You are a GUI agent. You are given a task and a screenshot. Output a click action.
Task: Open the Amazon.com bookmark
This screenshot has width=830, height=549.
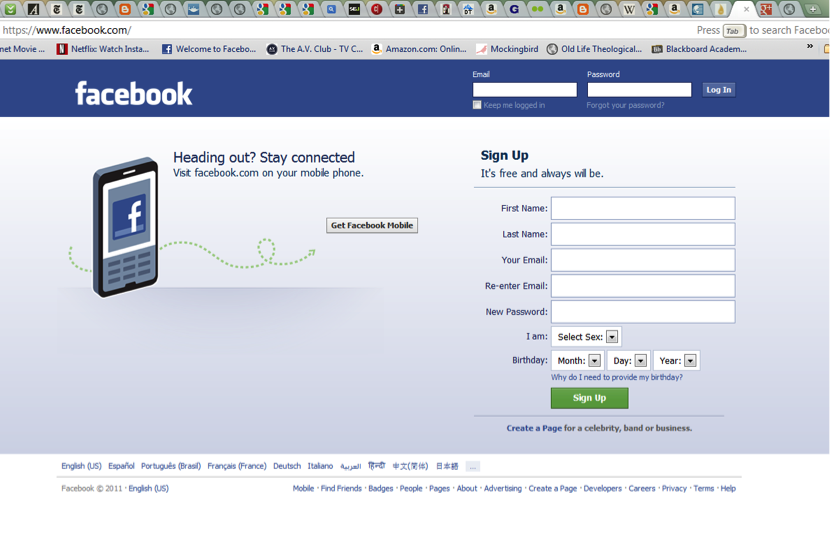click(x=419, y=49)
